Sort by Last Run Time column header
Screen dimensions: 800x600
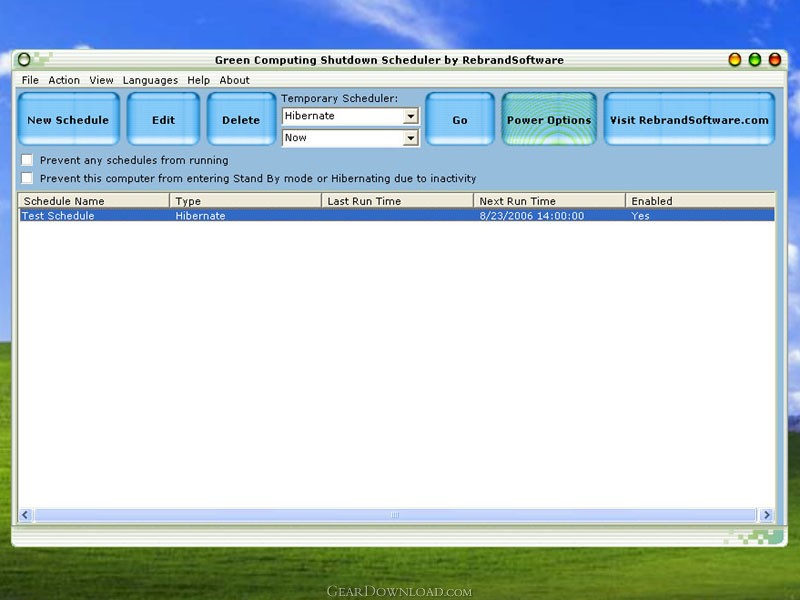[397, 201]
